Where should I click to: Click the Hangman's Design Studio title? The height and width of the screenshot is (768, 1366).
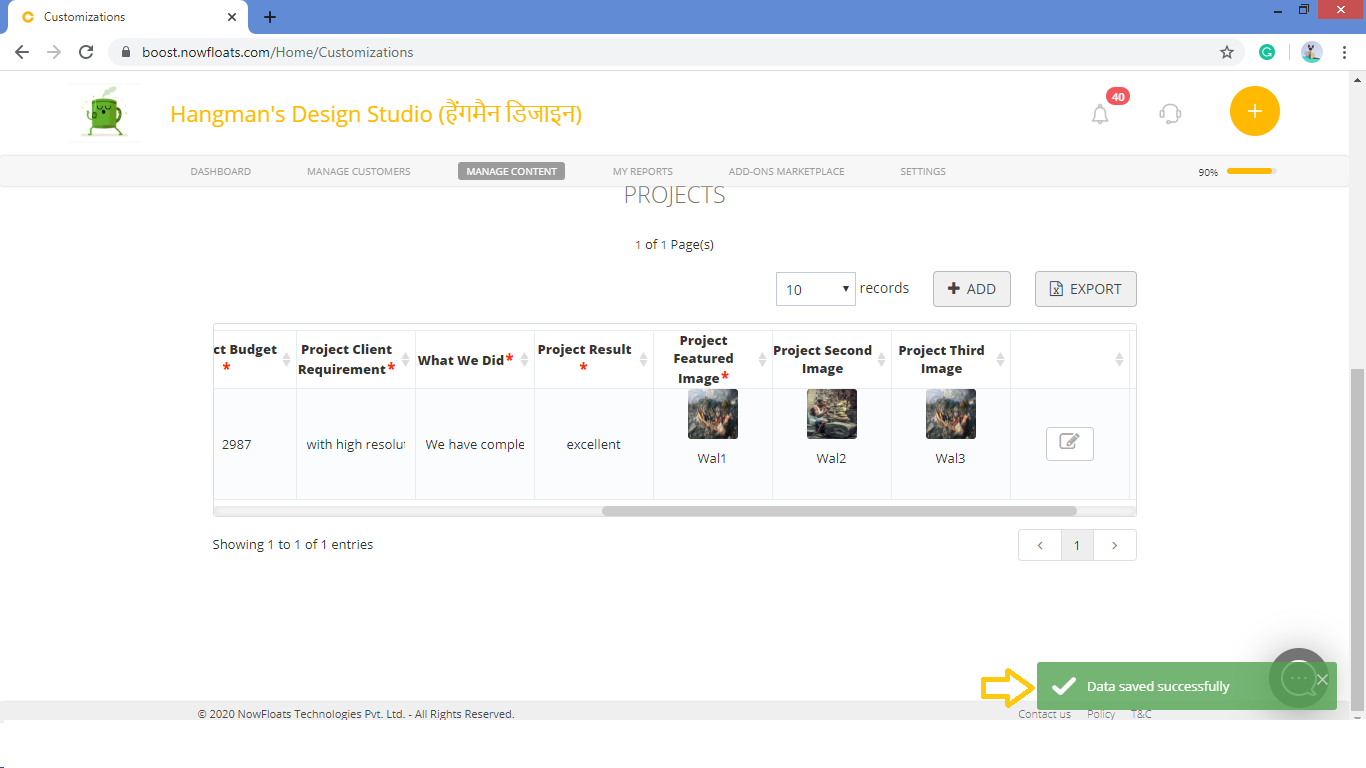(376, 114)
